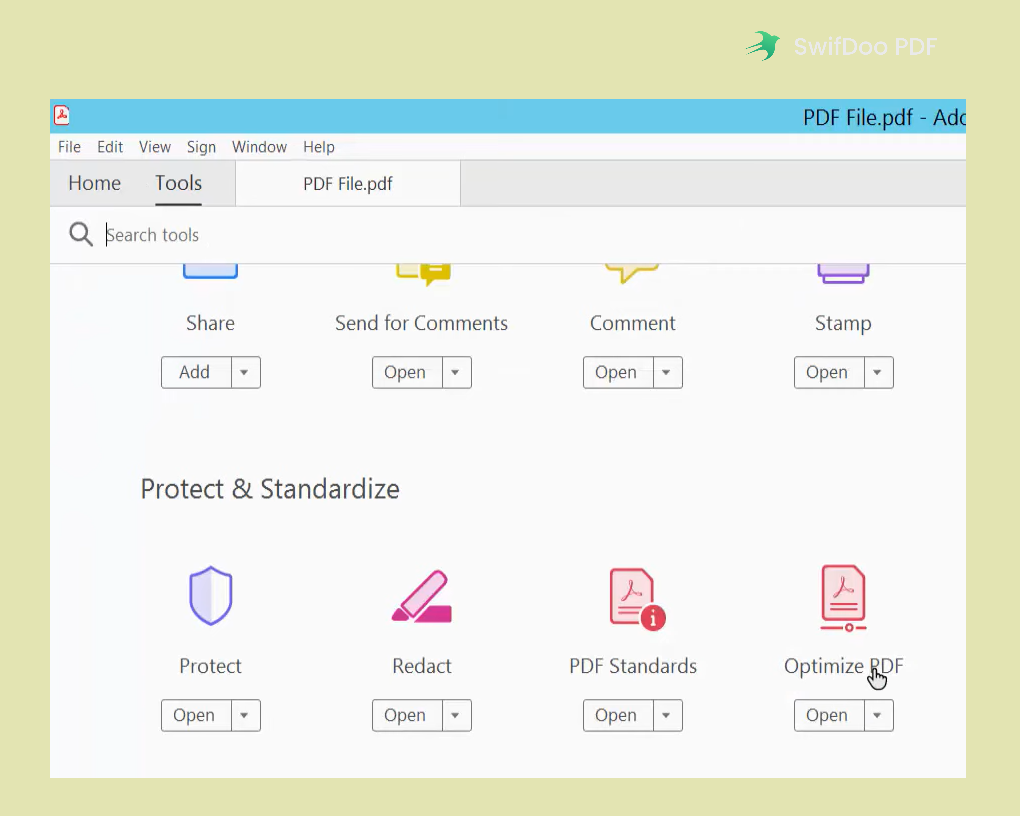Click the Acrobat app icon in title bar

pyautogui.click(x=62, y=115)
